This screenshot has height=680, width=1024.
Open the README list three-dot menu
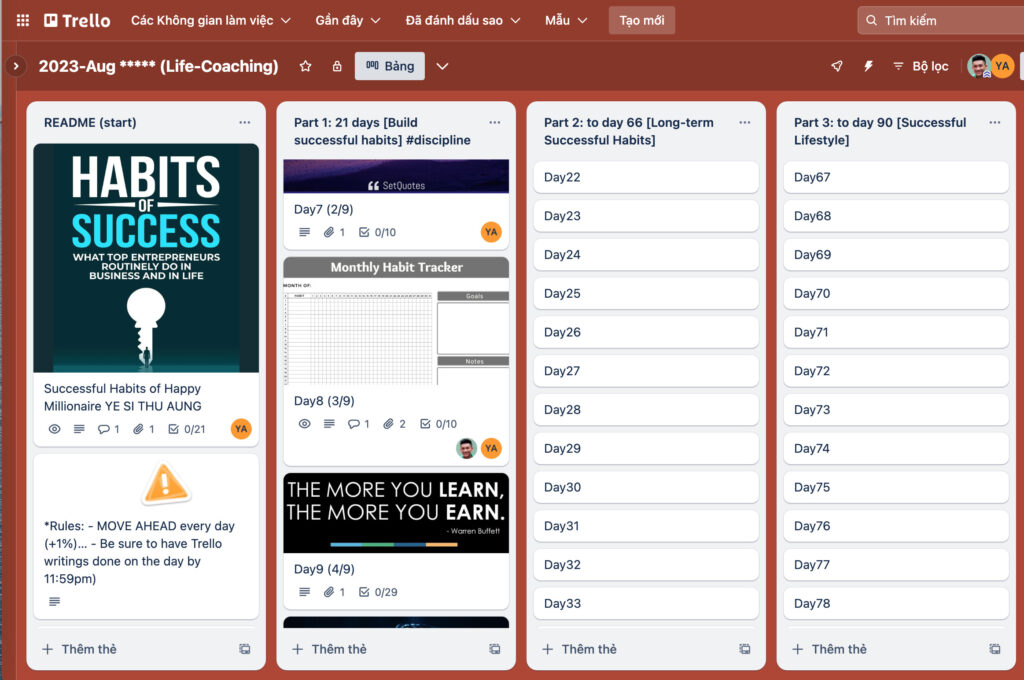click(x=245, y=122)
